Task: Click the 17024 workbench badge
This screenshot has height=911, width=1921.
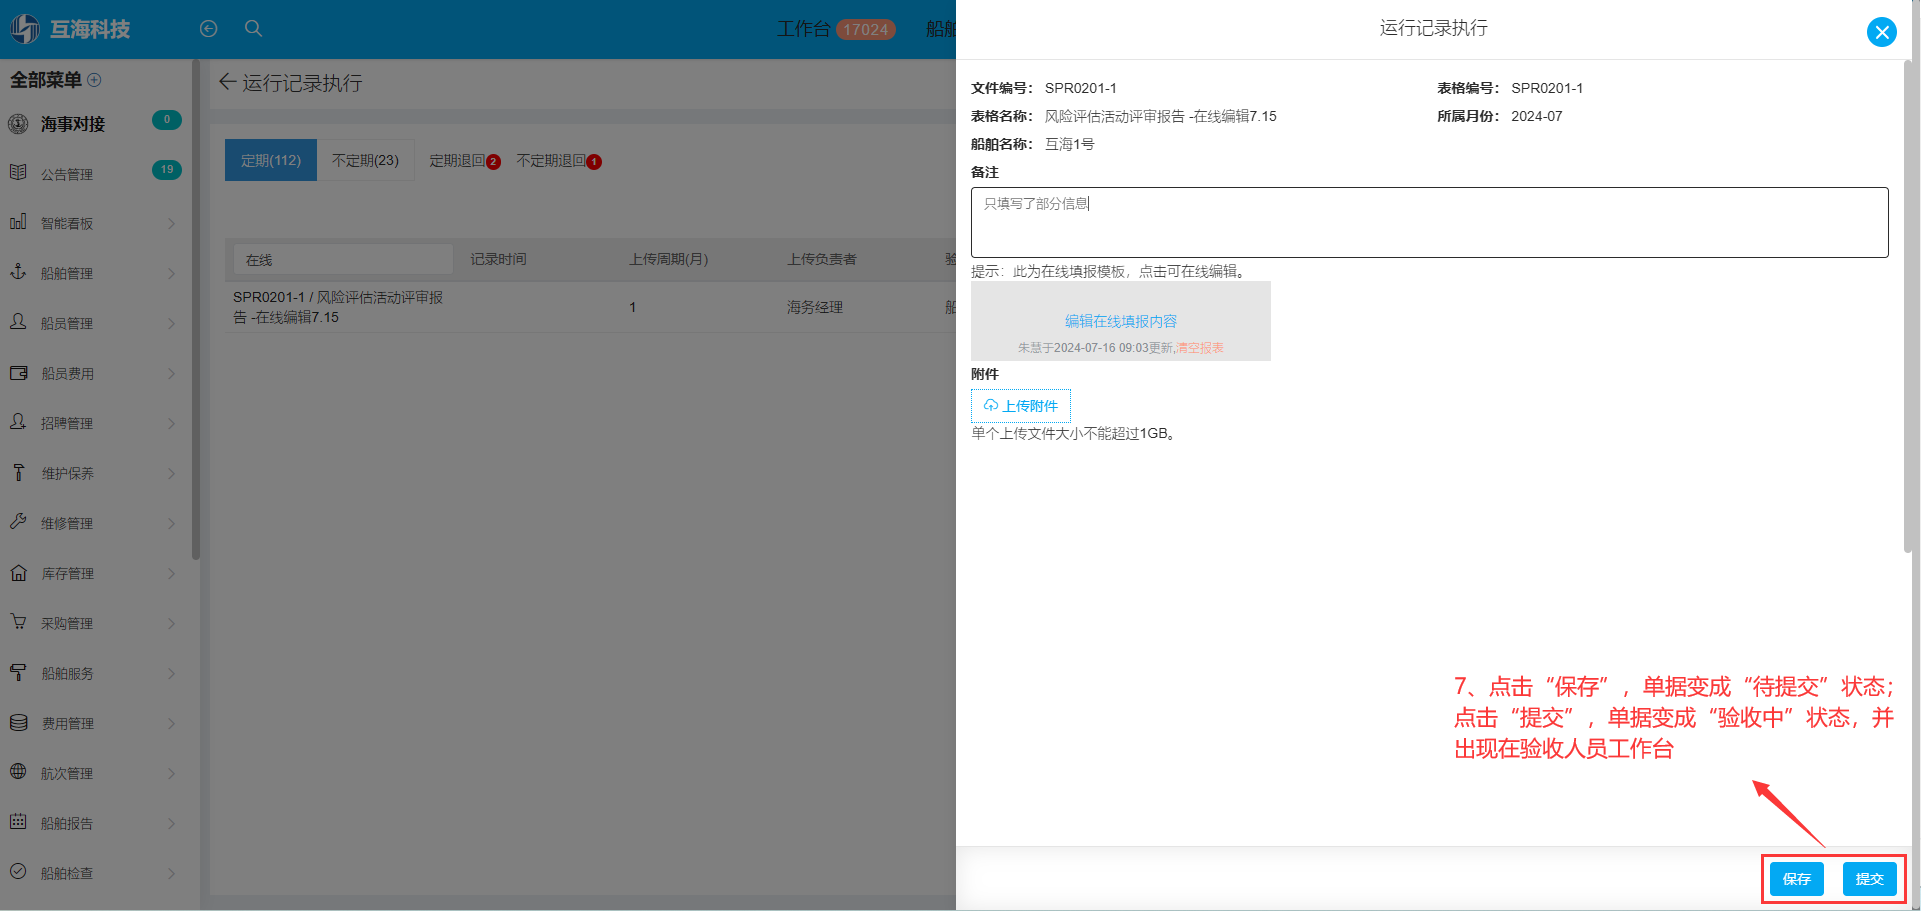Action: click(866, 29)
